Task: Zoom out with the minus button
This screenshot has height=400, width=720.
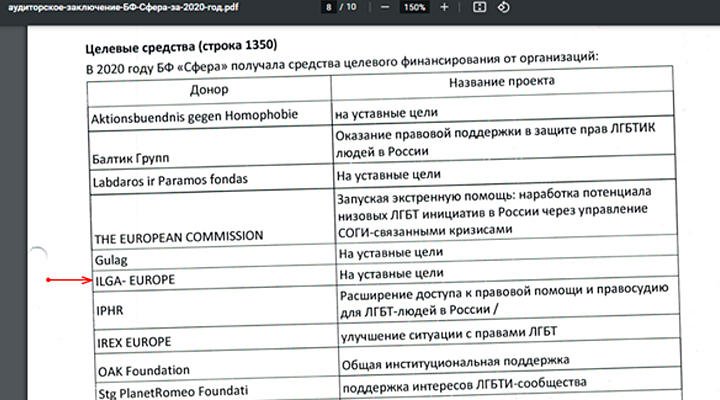Action: 385,7
